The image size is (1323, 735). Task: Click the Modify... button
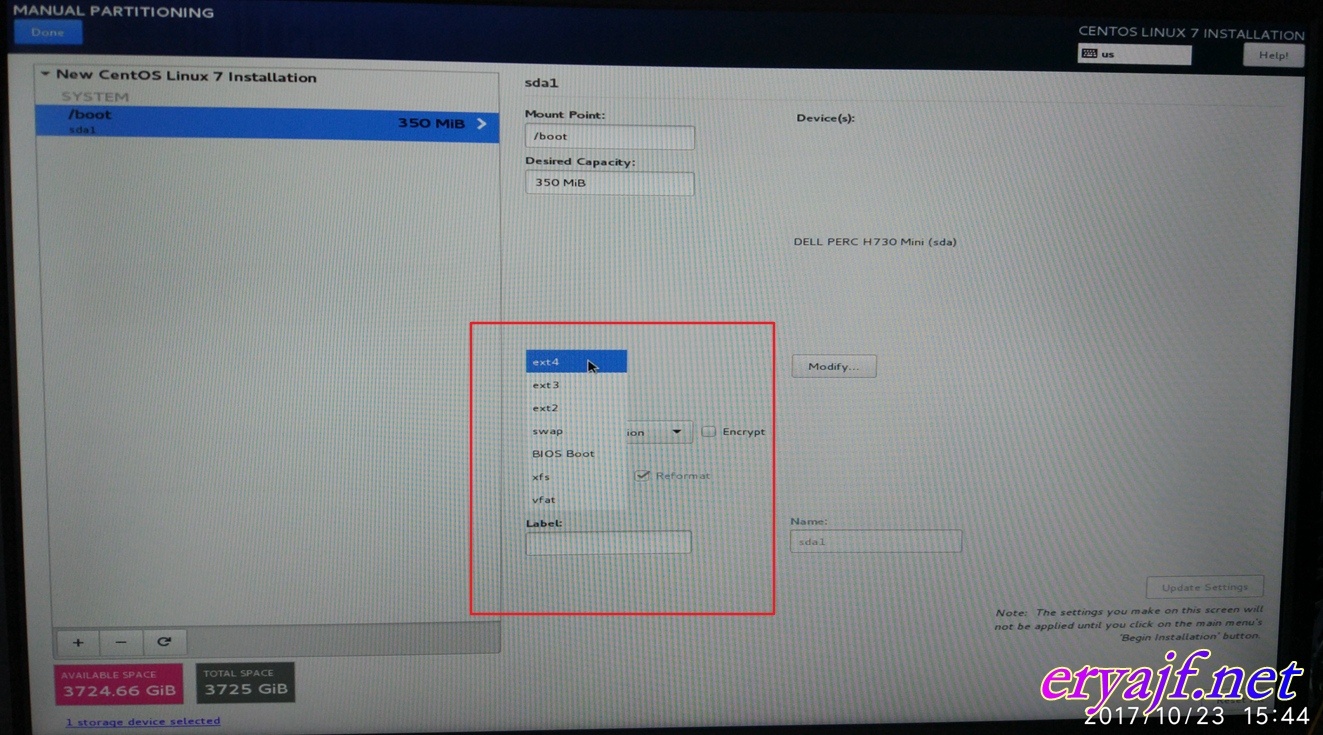click(833, 367)
